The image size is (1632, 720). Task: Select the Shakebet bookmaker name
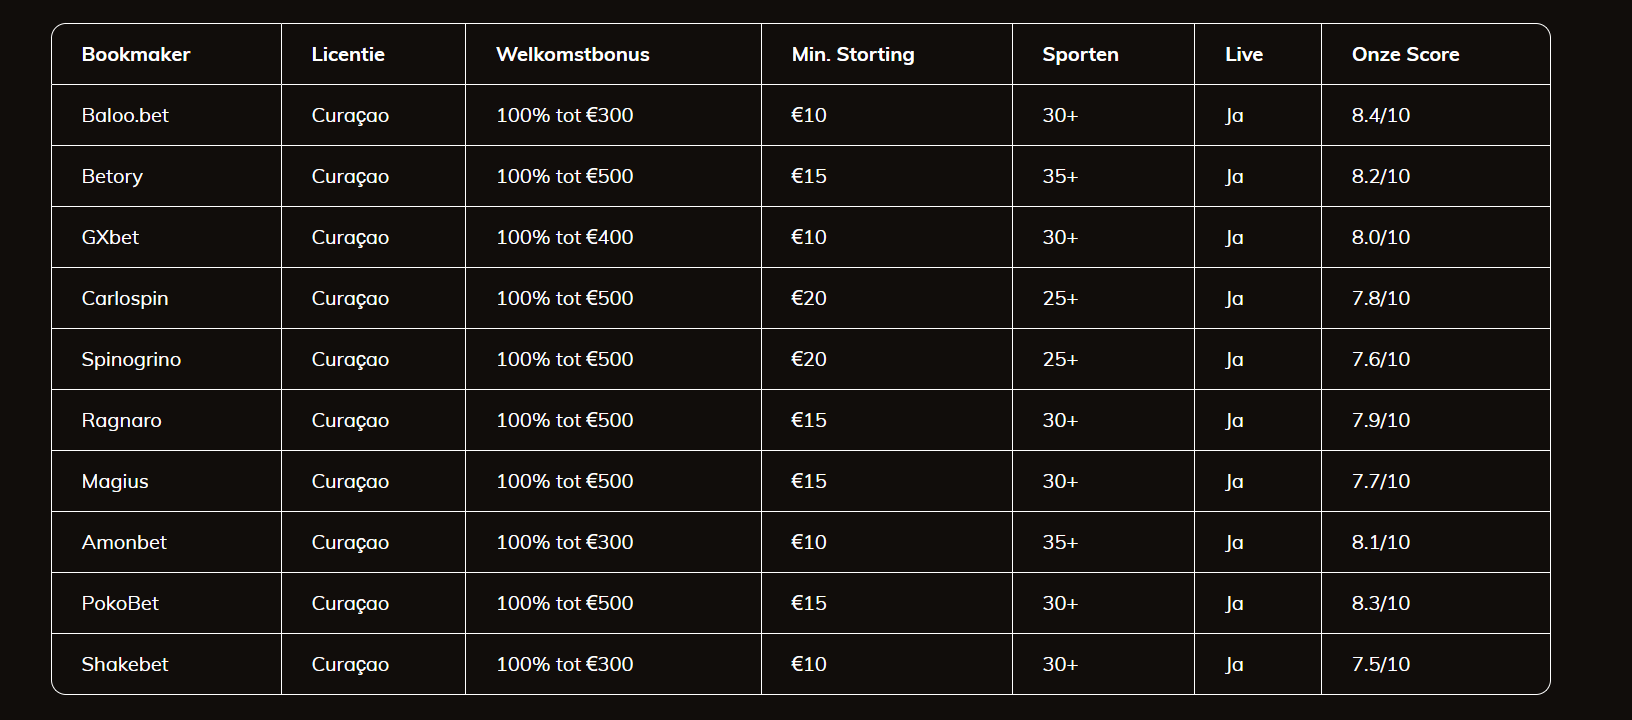pyautogui.click(x=125, y=665)
